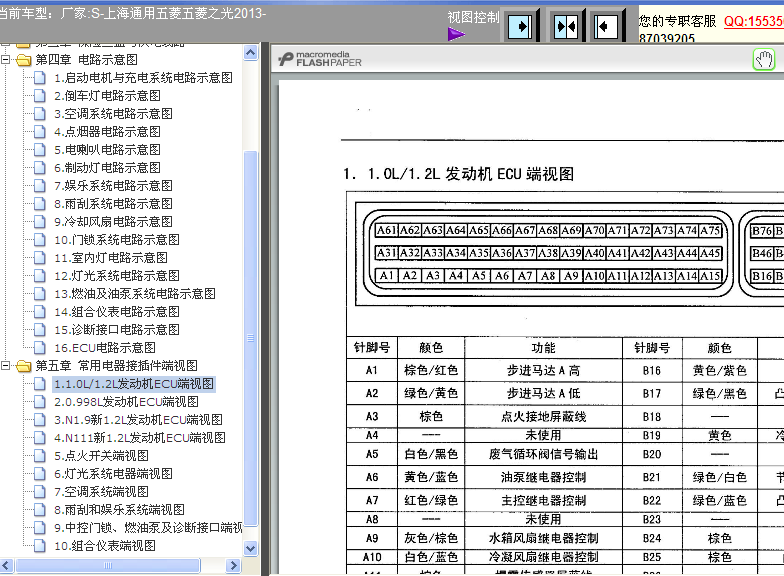The image size is (784, 576).
Task: Open 7.空调系统端视图
Action: point(101,492)
